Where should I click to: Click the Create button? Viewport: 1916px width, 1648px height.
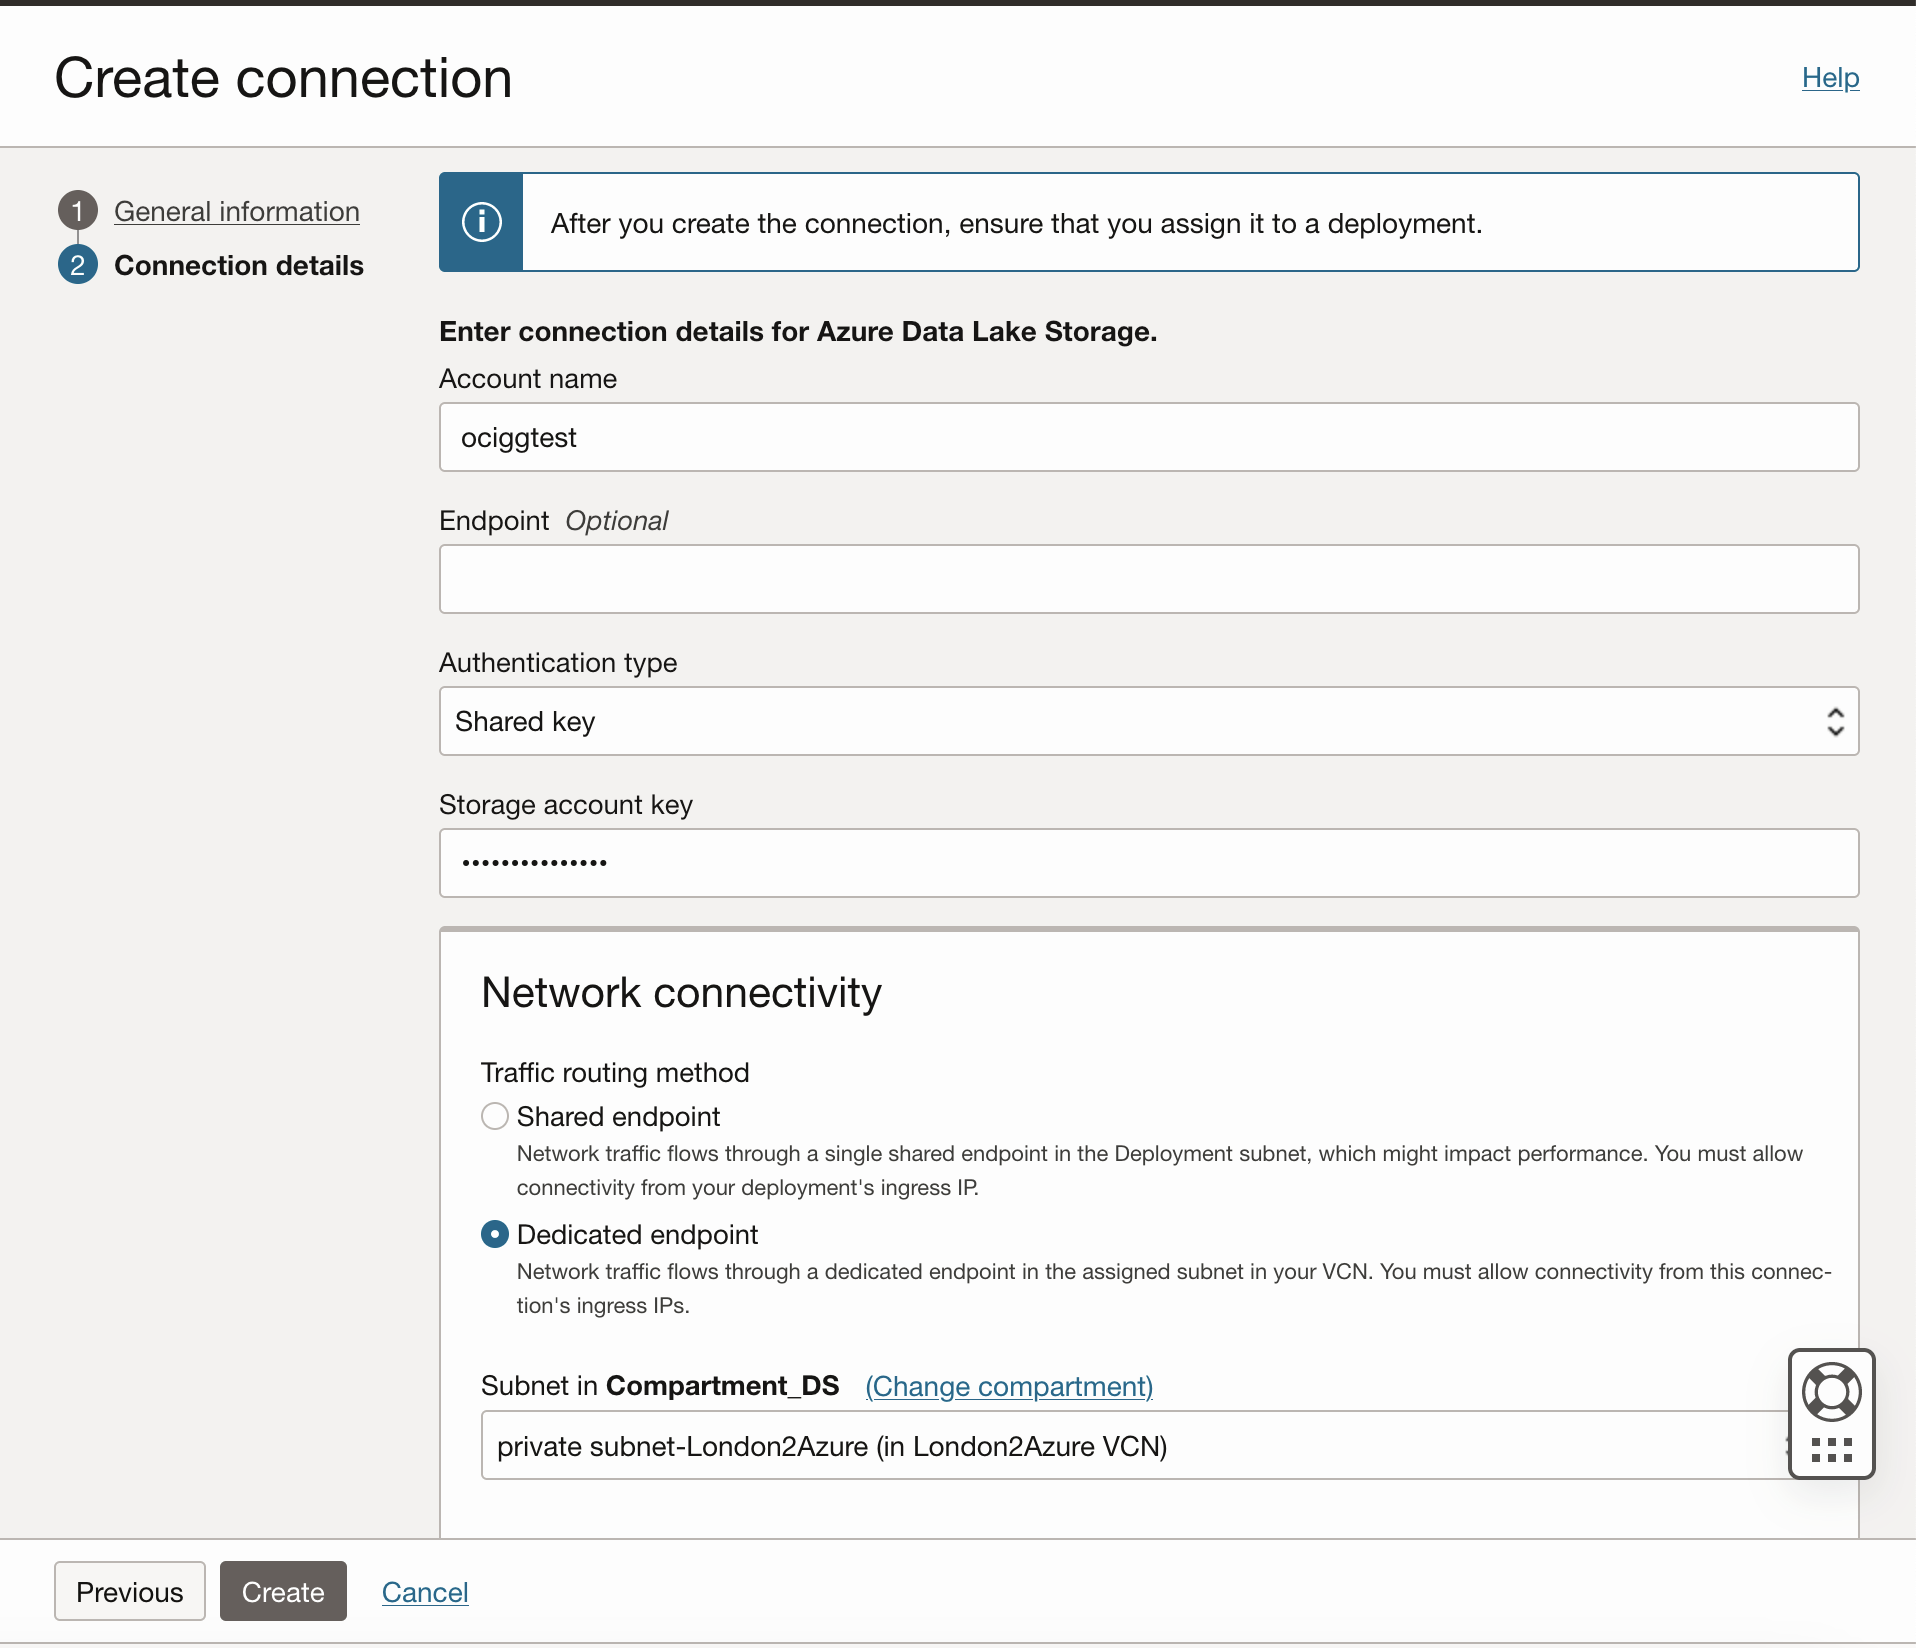(283, 1591)
